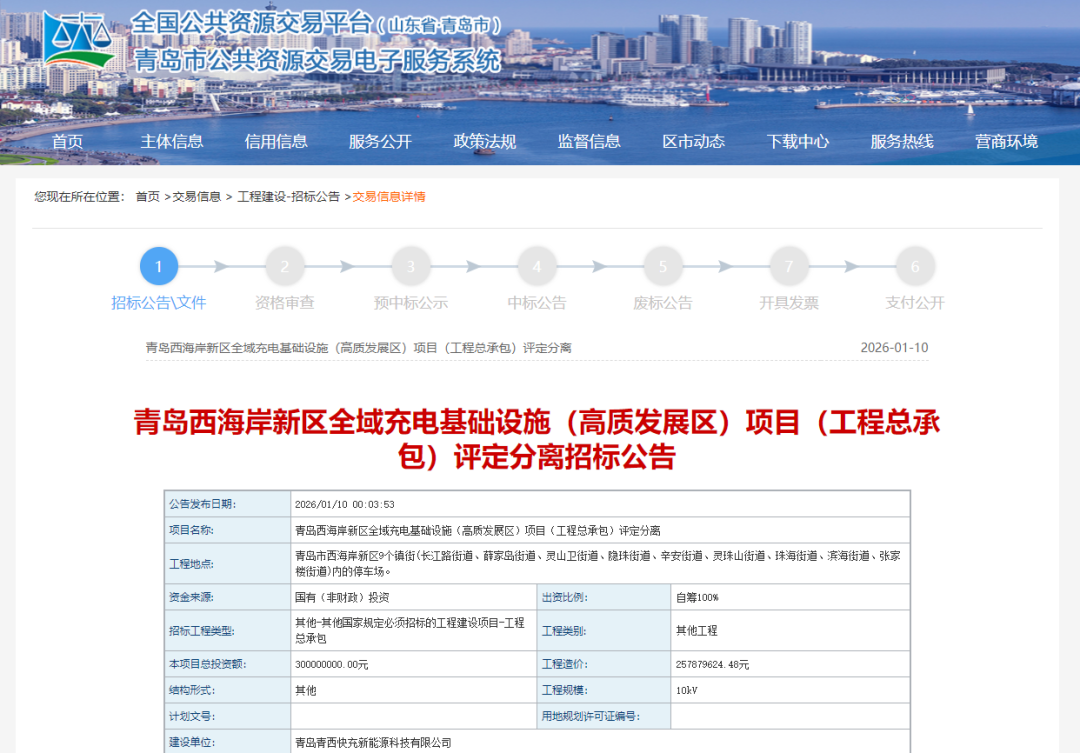Image resolution: width=1080 pixels, height=753 pixels.
Task: Click the 其他工程 category value
Action: [x=696, y=630]
